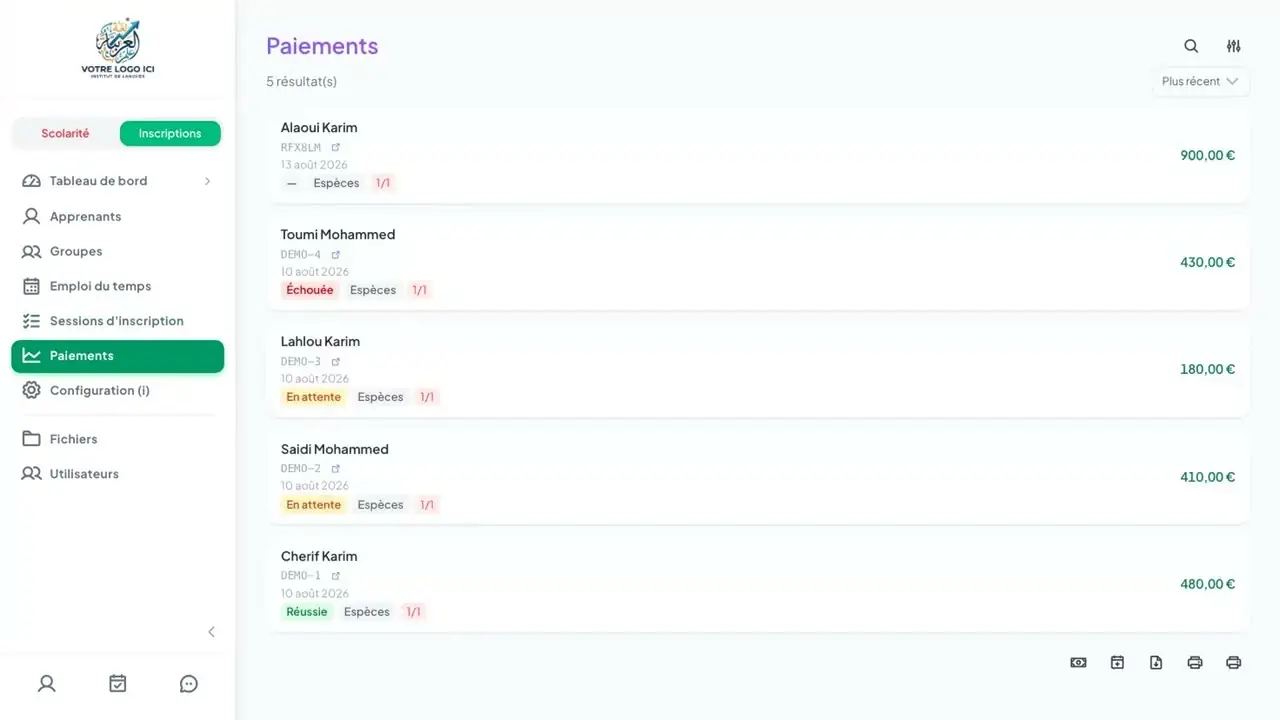
Task: Click the Paiements page heading
Action: [x=322, y=46]
